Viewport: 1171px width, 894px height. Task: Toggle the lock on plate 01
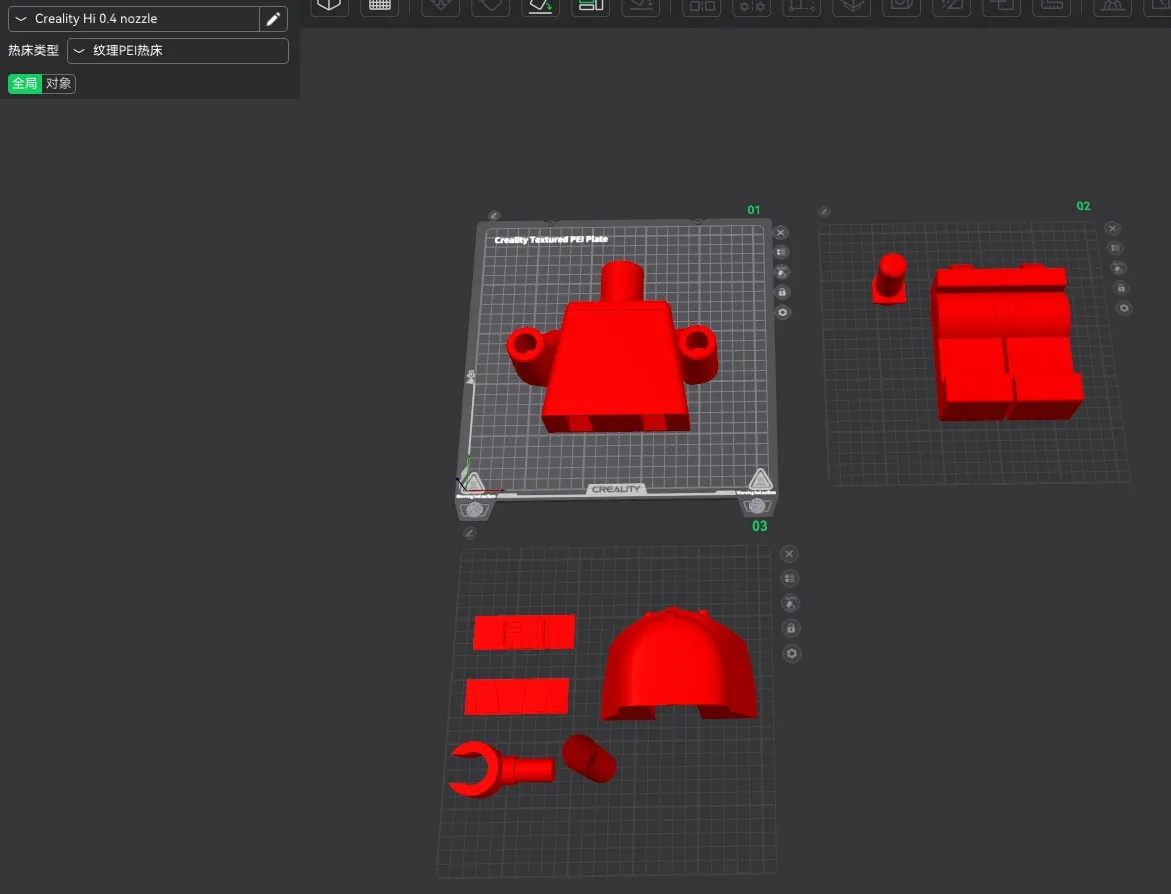(x=782, y=292)
